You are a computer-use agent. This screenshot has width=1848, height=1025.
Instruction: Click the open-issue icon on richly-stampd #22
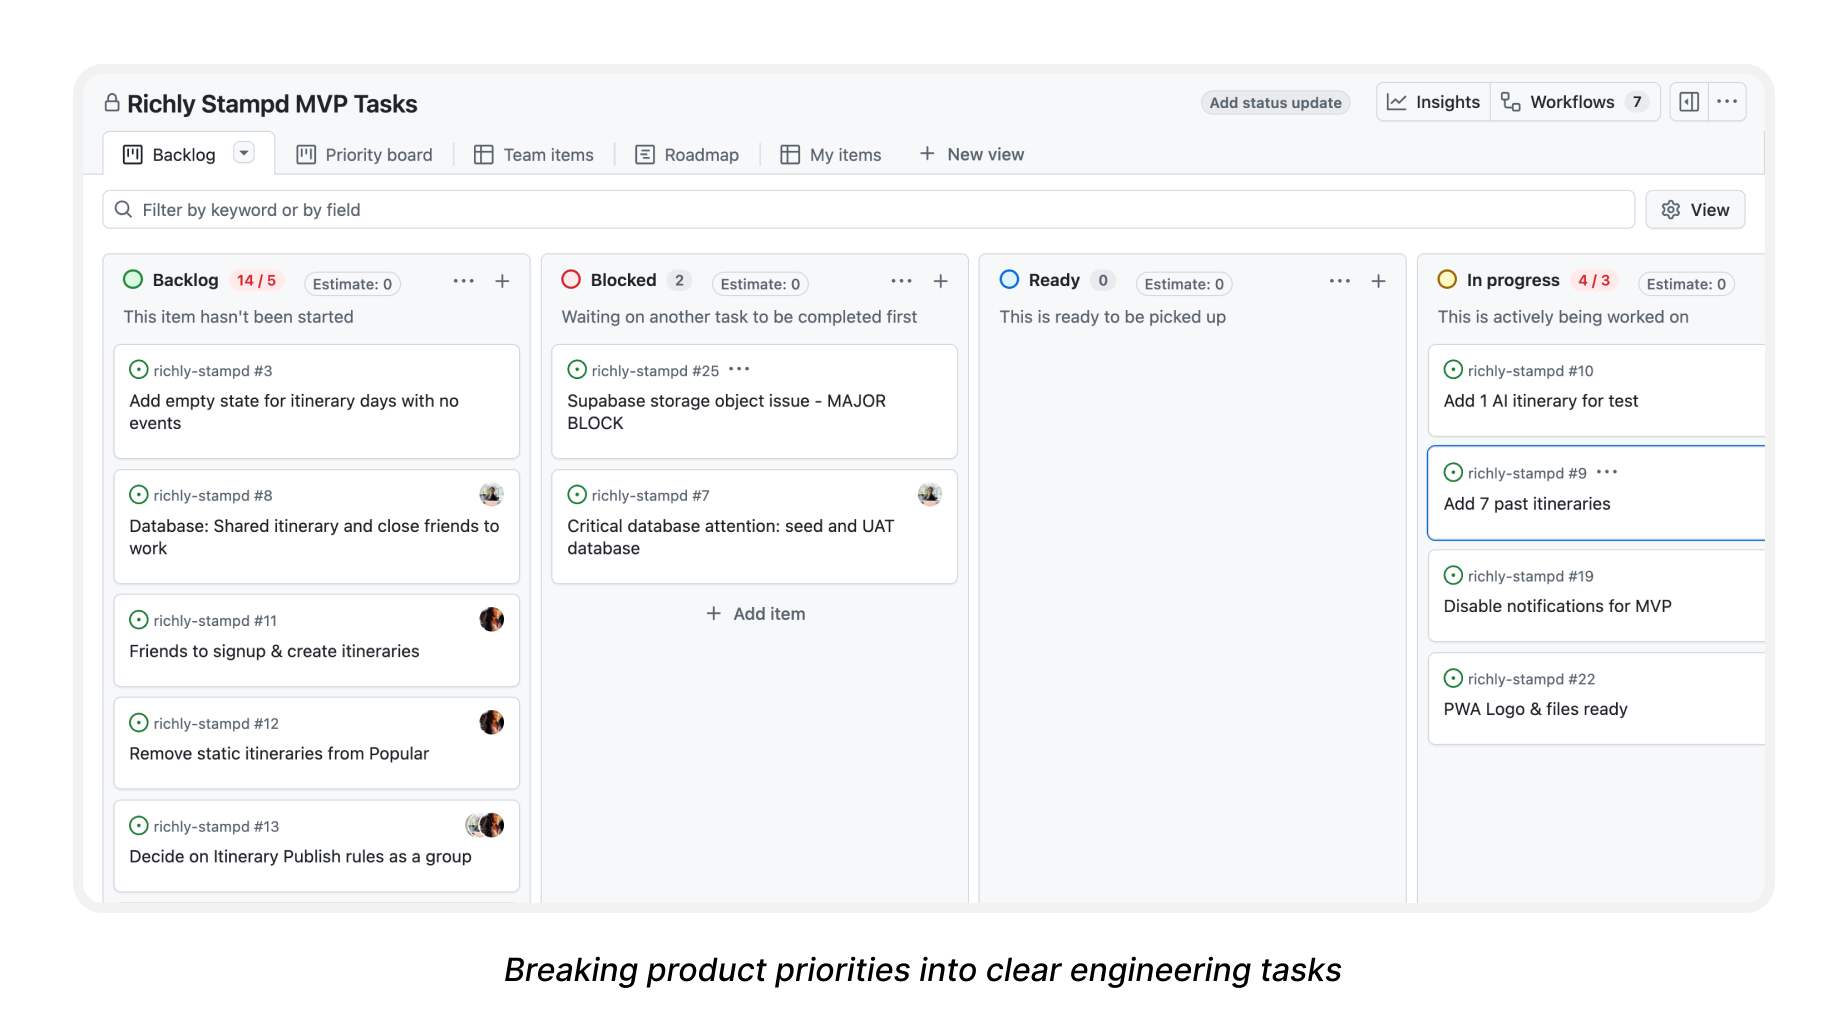(1453, 678)
